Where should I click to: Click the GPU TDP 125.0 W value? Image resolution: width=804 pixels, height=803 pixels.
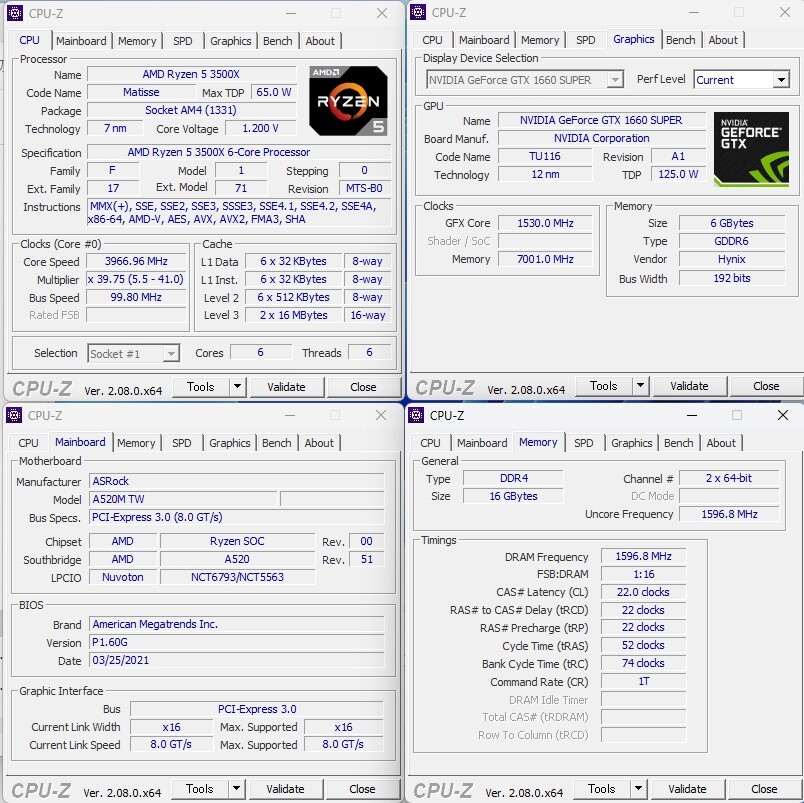tap(678, 174)
